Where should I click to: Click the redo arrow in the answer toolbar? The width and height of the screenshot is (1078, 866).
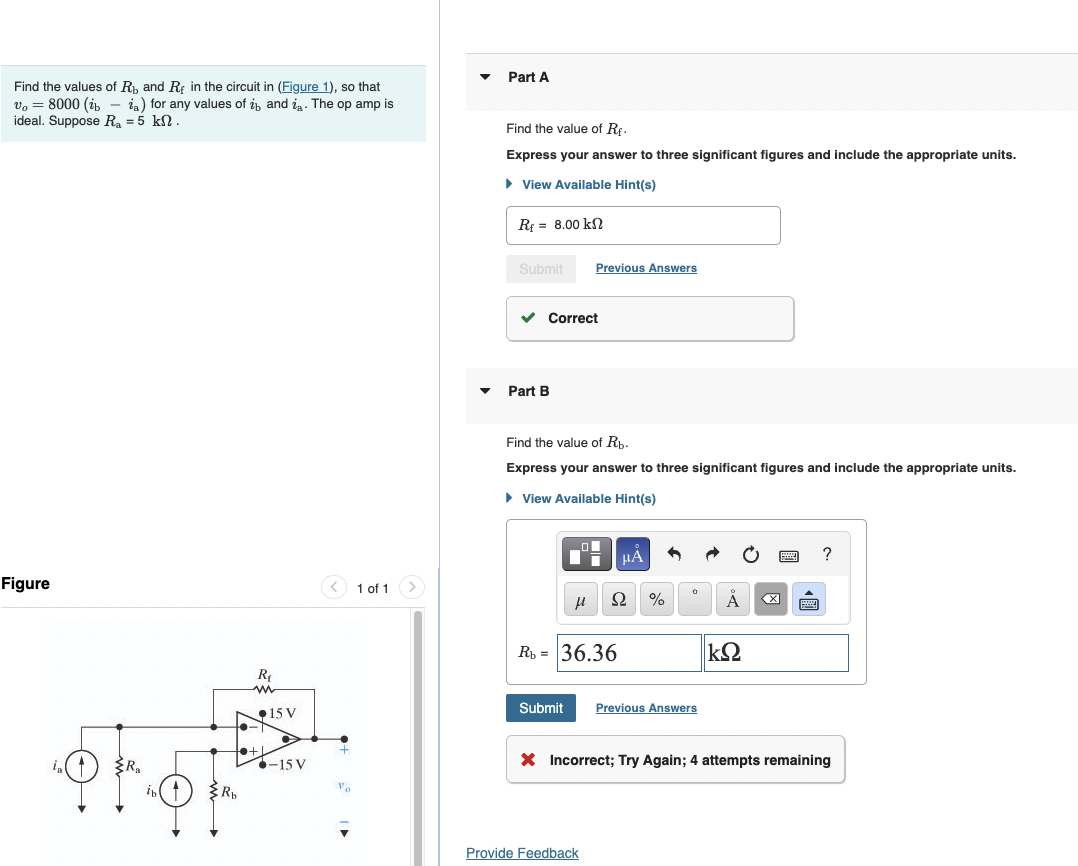pyautogui.click(x=712, y=553)
